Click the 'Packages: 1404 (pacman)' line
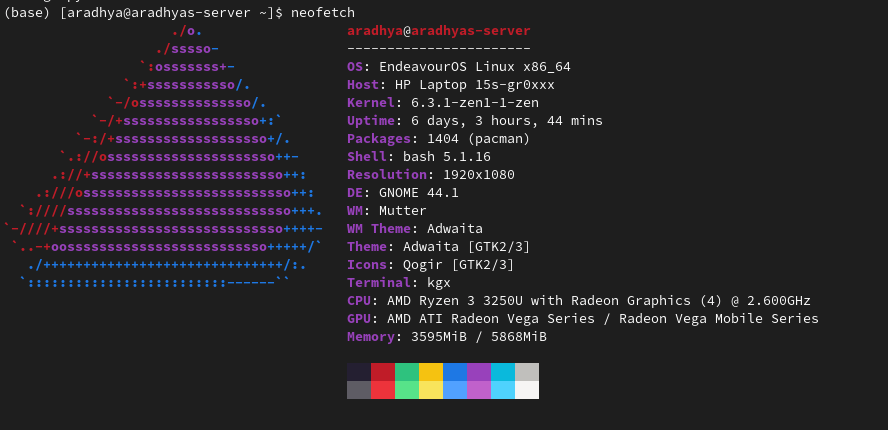Screen dimensions: 888x430 click(x=438, y=139)
